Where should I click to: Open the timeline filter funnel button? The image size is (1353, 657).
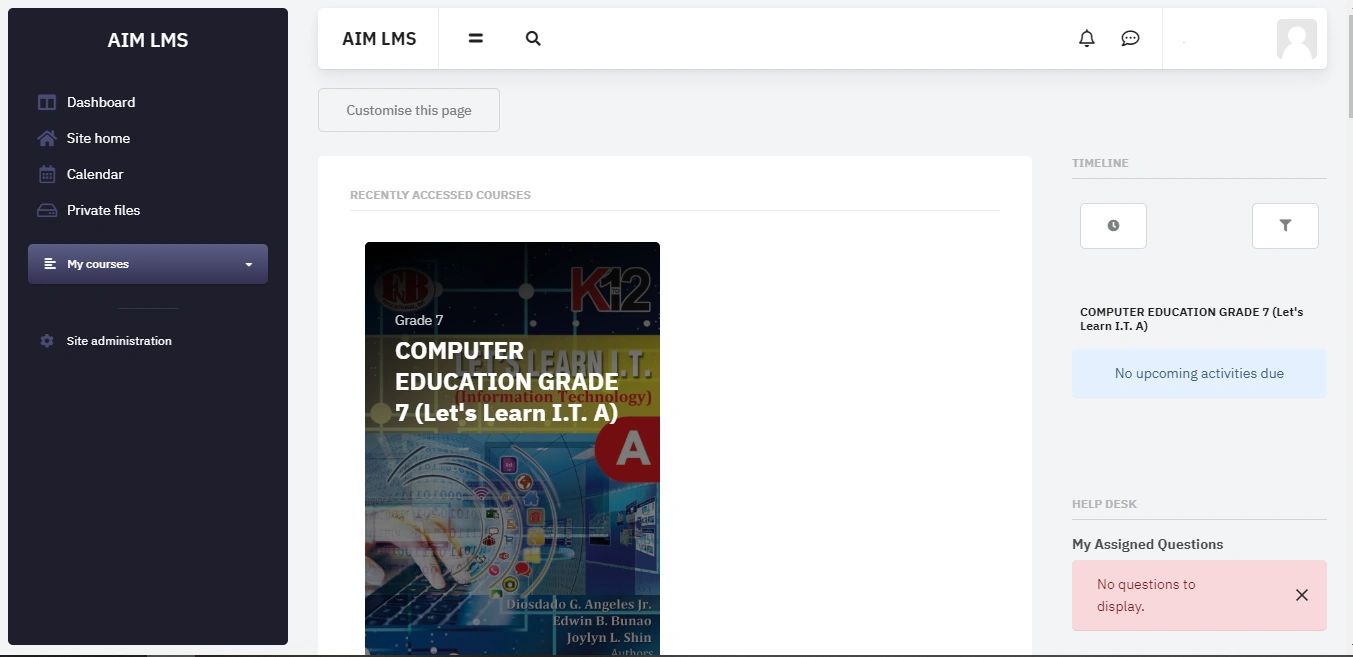point(1285,226)
